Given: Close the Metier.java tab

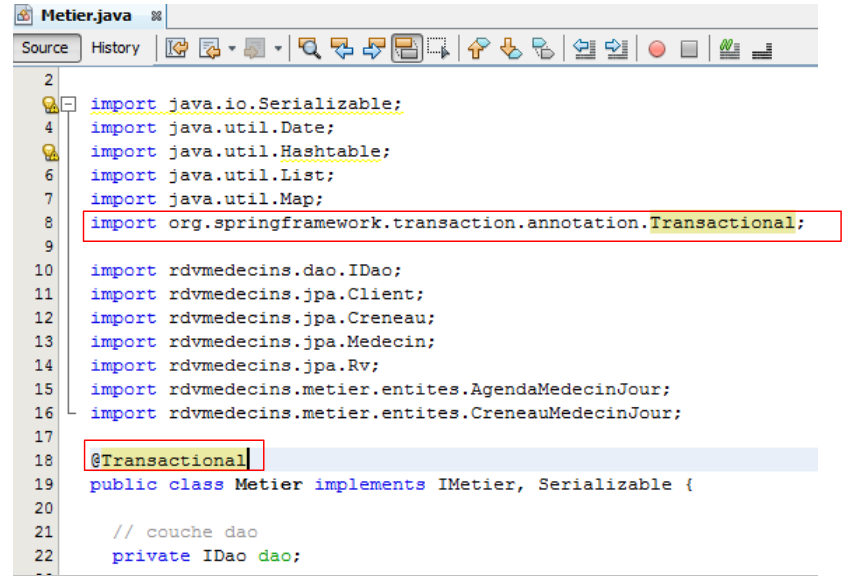Looking at the screenshot, I should pyautogui.click(x=155, y=17).
